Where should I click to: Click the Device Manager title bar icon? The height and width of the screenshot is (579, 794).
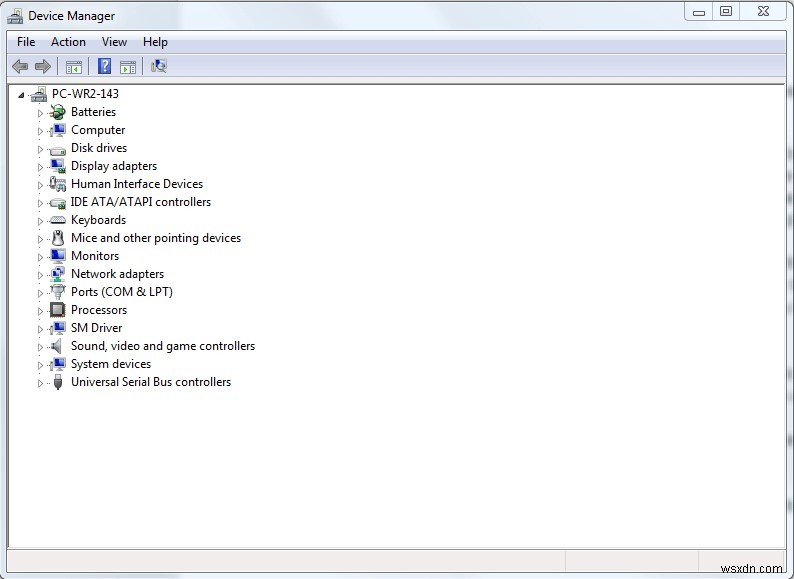tap(15, 16)
